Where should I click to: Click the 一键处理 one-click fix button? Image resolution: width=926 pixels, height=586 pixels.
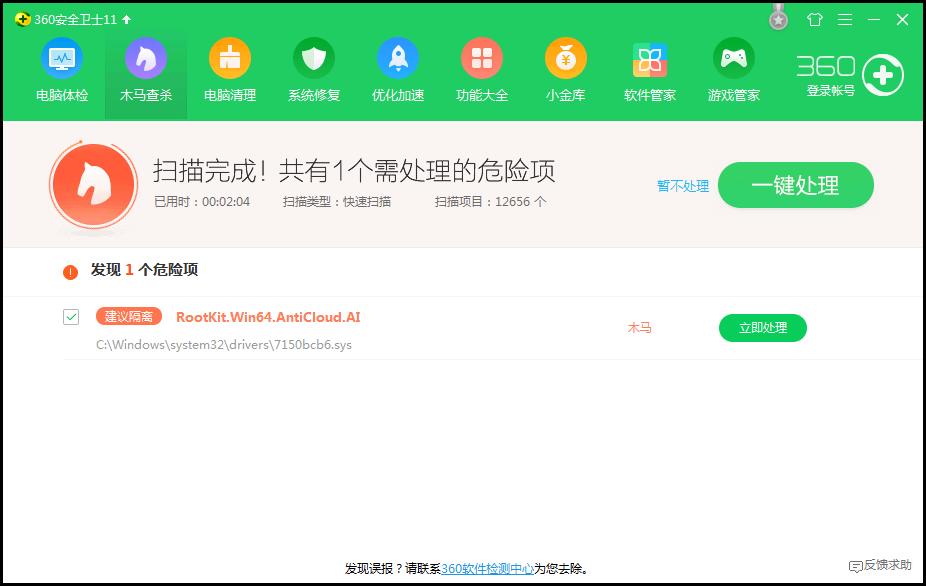click(x=795, y=185)
